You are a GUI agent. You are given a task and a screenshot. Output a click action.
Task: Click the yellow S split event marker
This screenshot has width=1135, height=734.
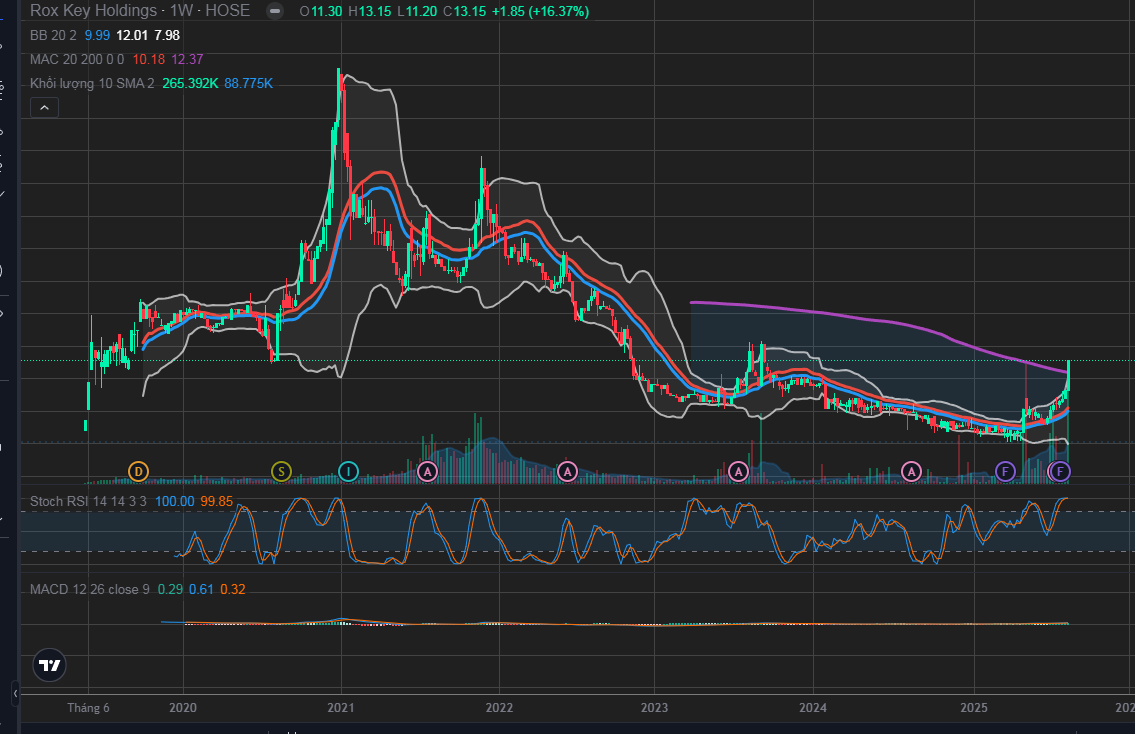pyautogui.click(x=281, y=472)
